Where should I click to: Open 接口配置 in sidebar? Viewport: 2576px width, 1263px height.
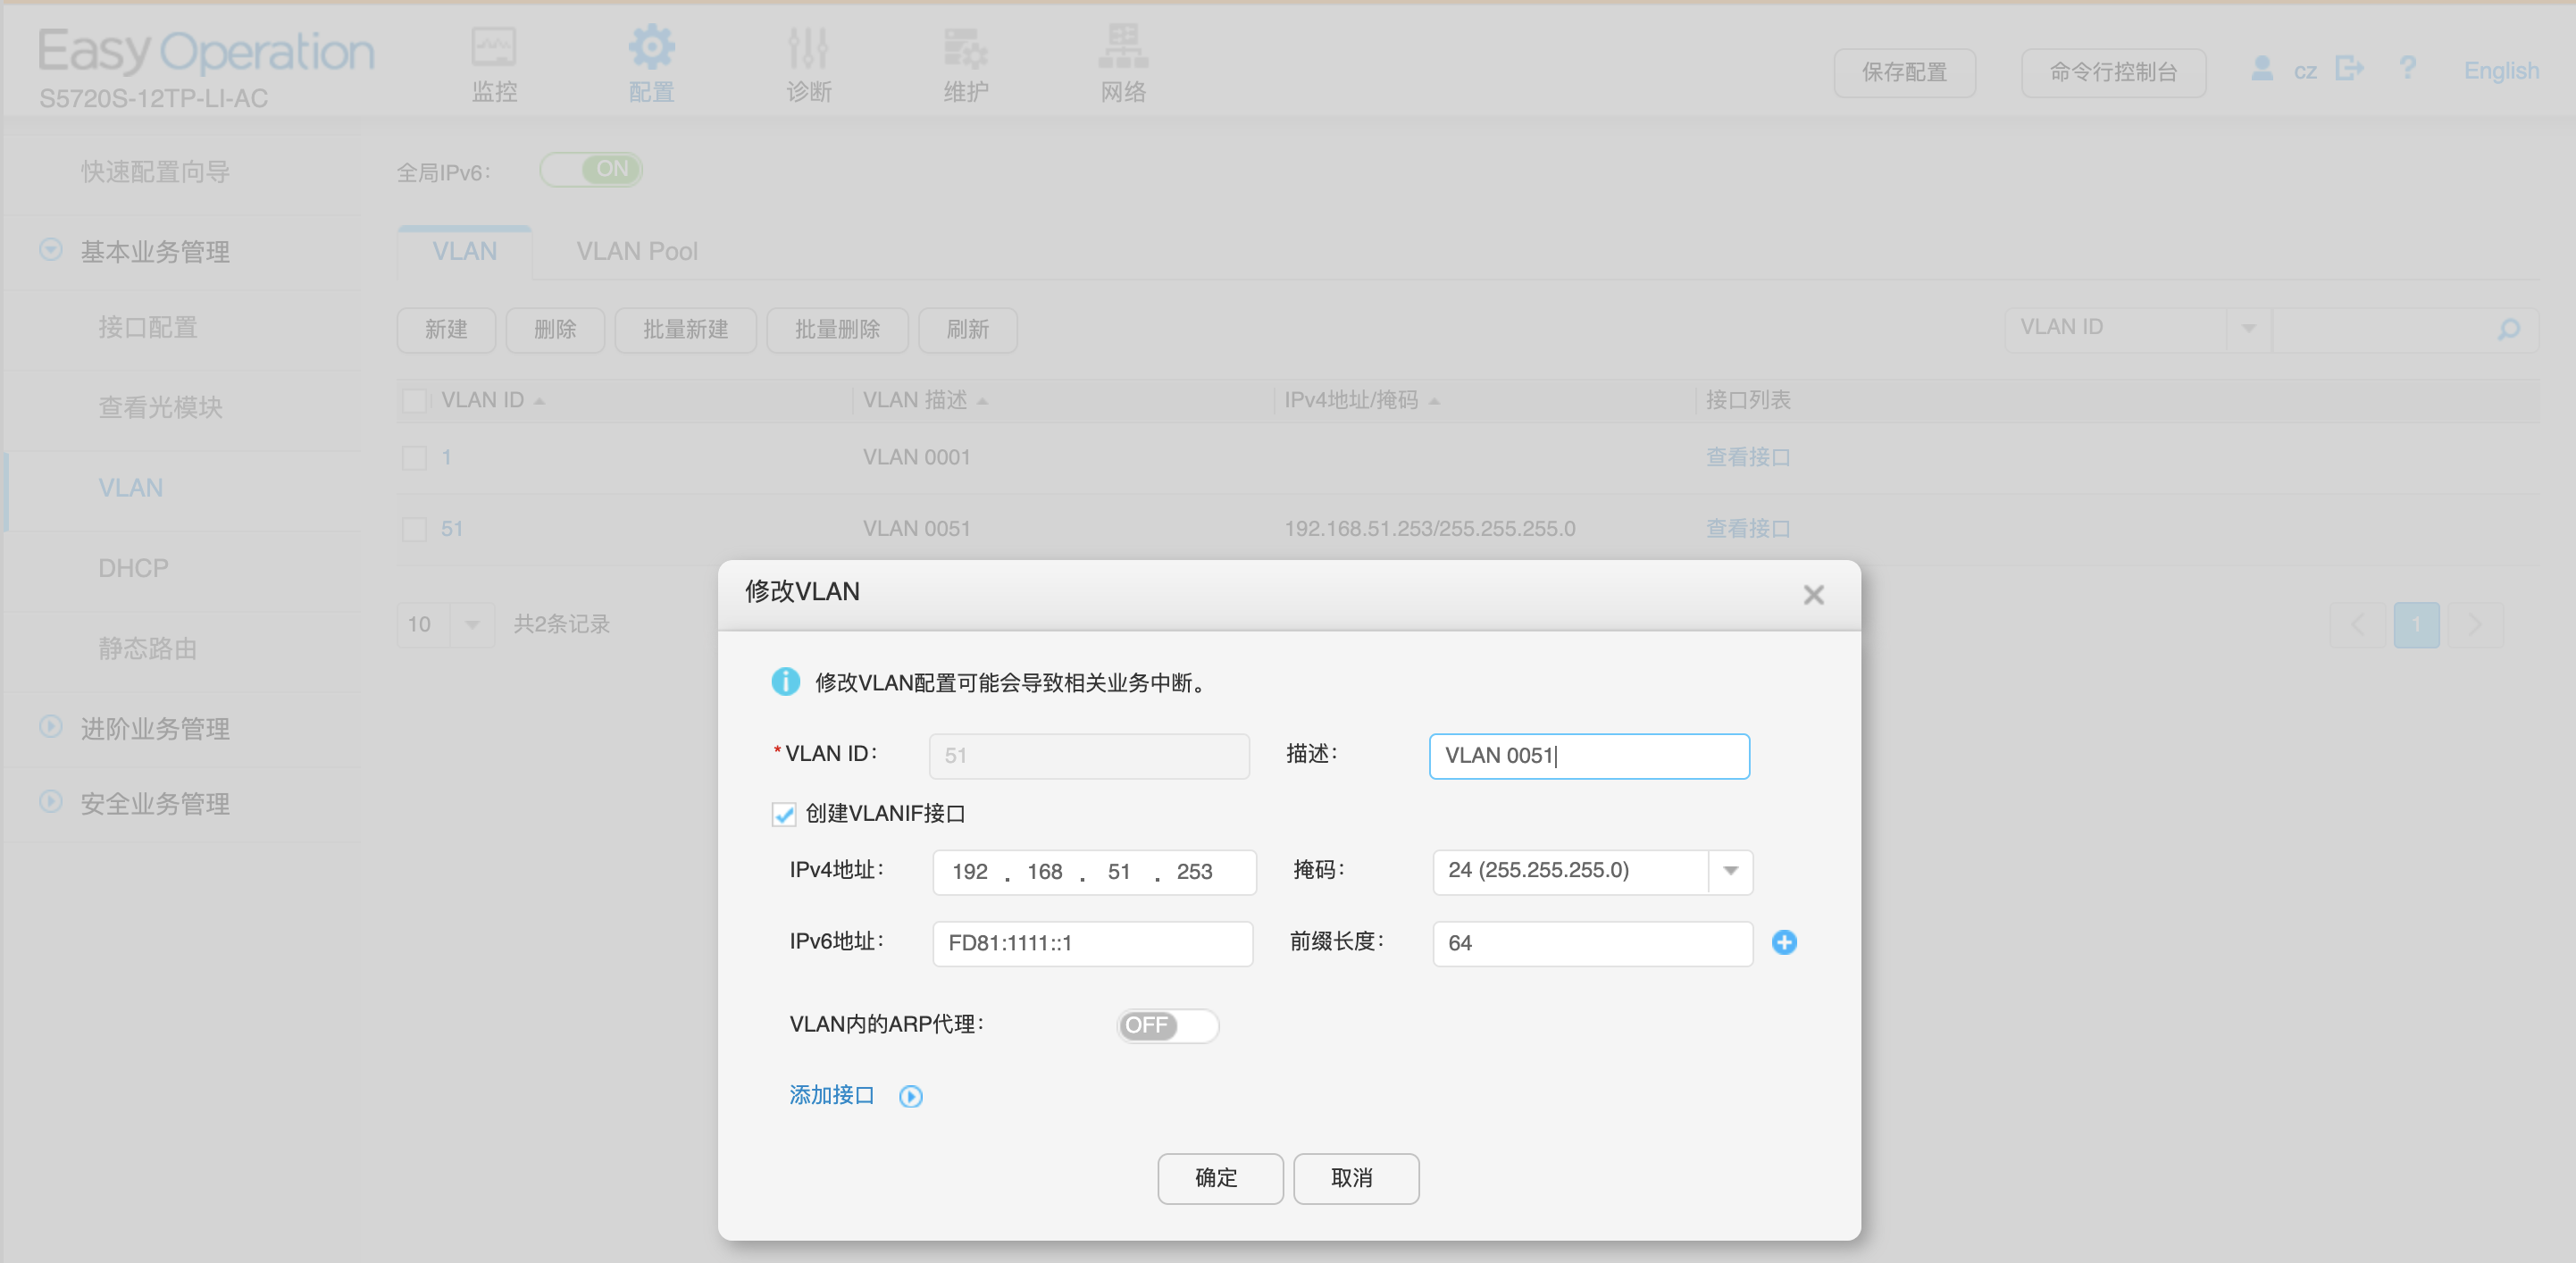147,328
